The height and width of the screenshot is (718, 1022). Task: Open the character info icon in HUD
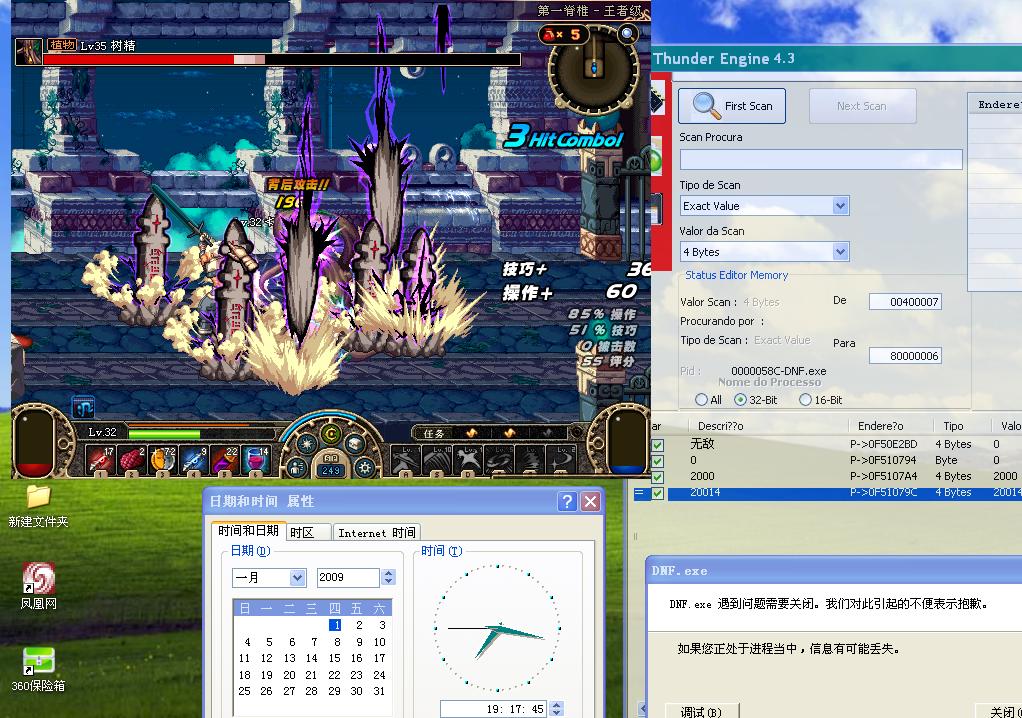coord(297,467)
